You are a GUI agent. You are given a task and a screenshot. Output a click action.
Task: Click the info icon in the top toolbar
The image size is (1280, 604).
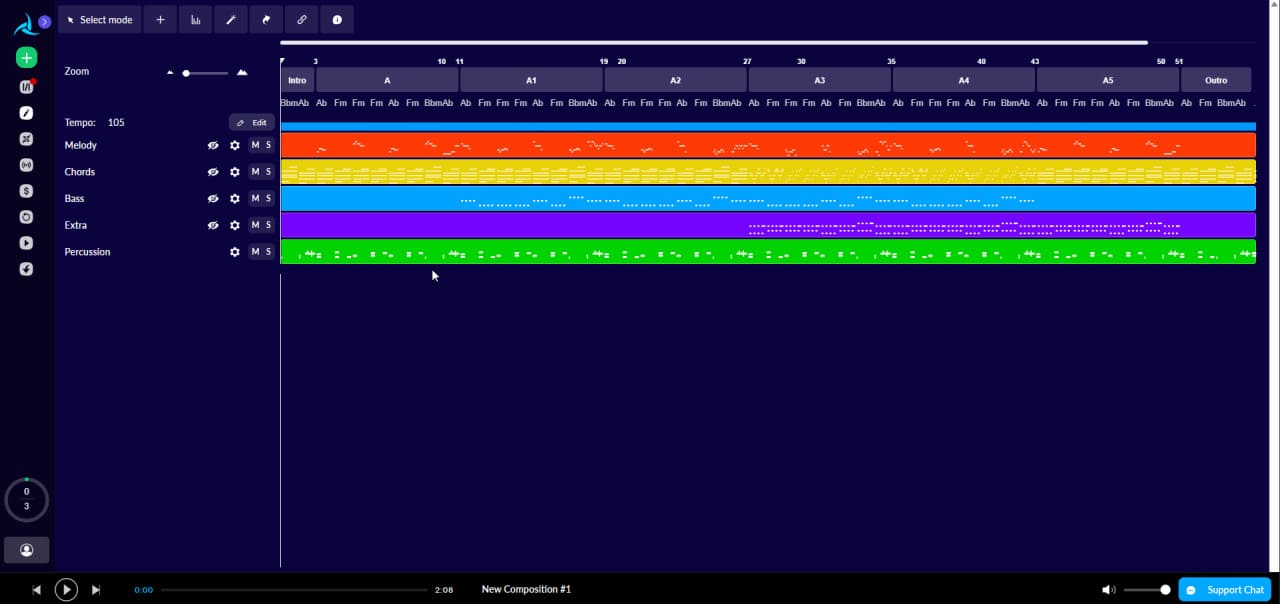coord(337,19)
